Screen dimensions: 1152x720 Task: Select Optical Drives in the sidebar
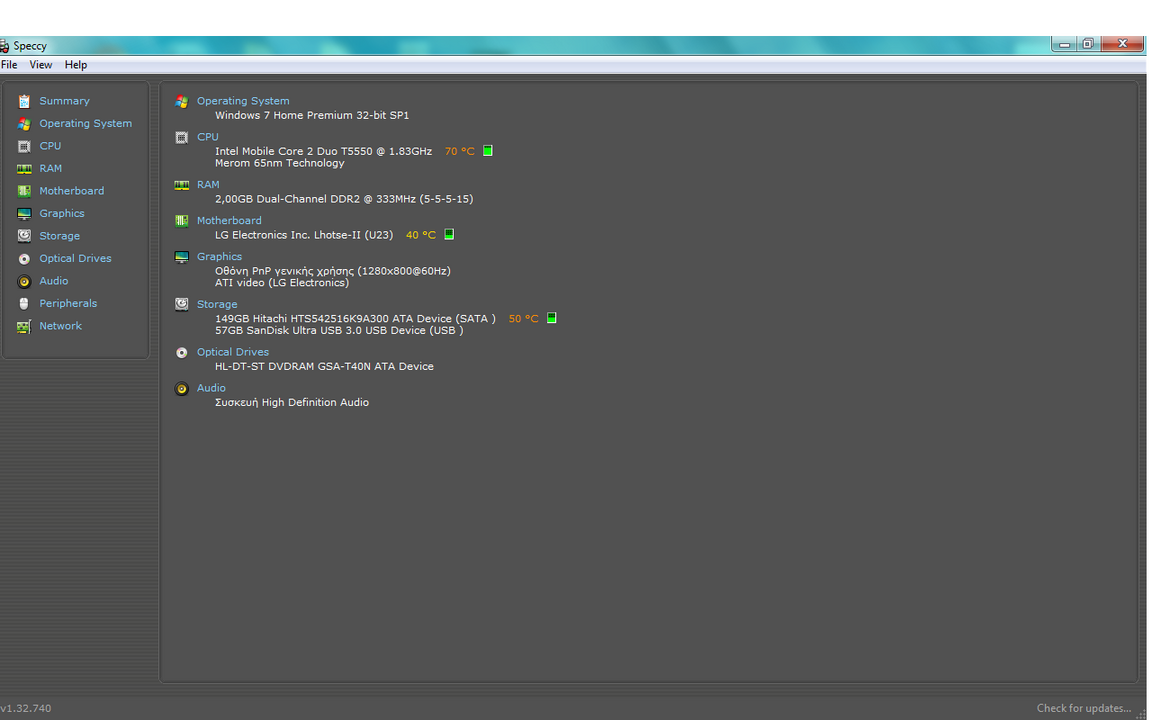coord(76,259)
